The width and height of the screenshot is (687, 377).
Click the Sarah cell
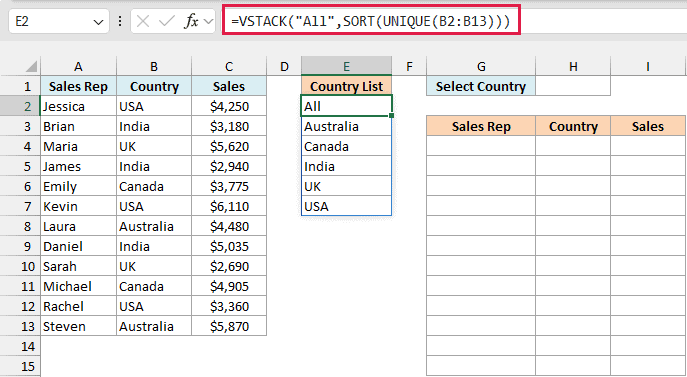point(78,266)
